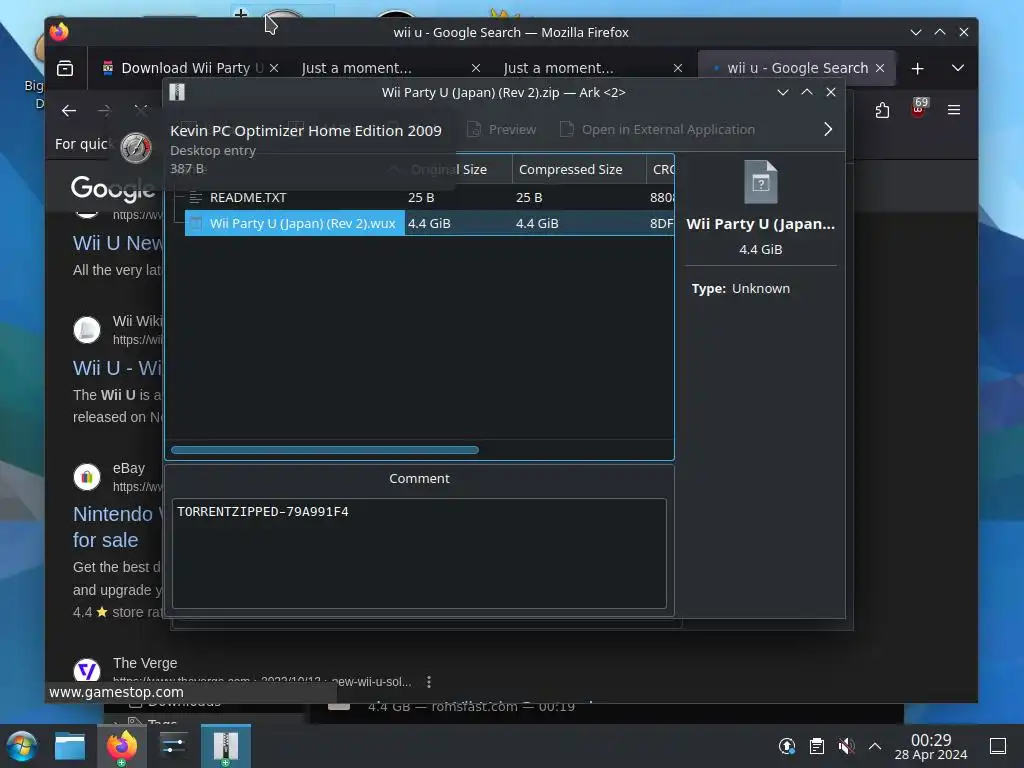
Task: Unmute the volume tray icon
Action: (x=846, y=746)
